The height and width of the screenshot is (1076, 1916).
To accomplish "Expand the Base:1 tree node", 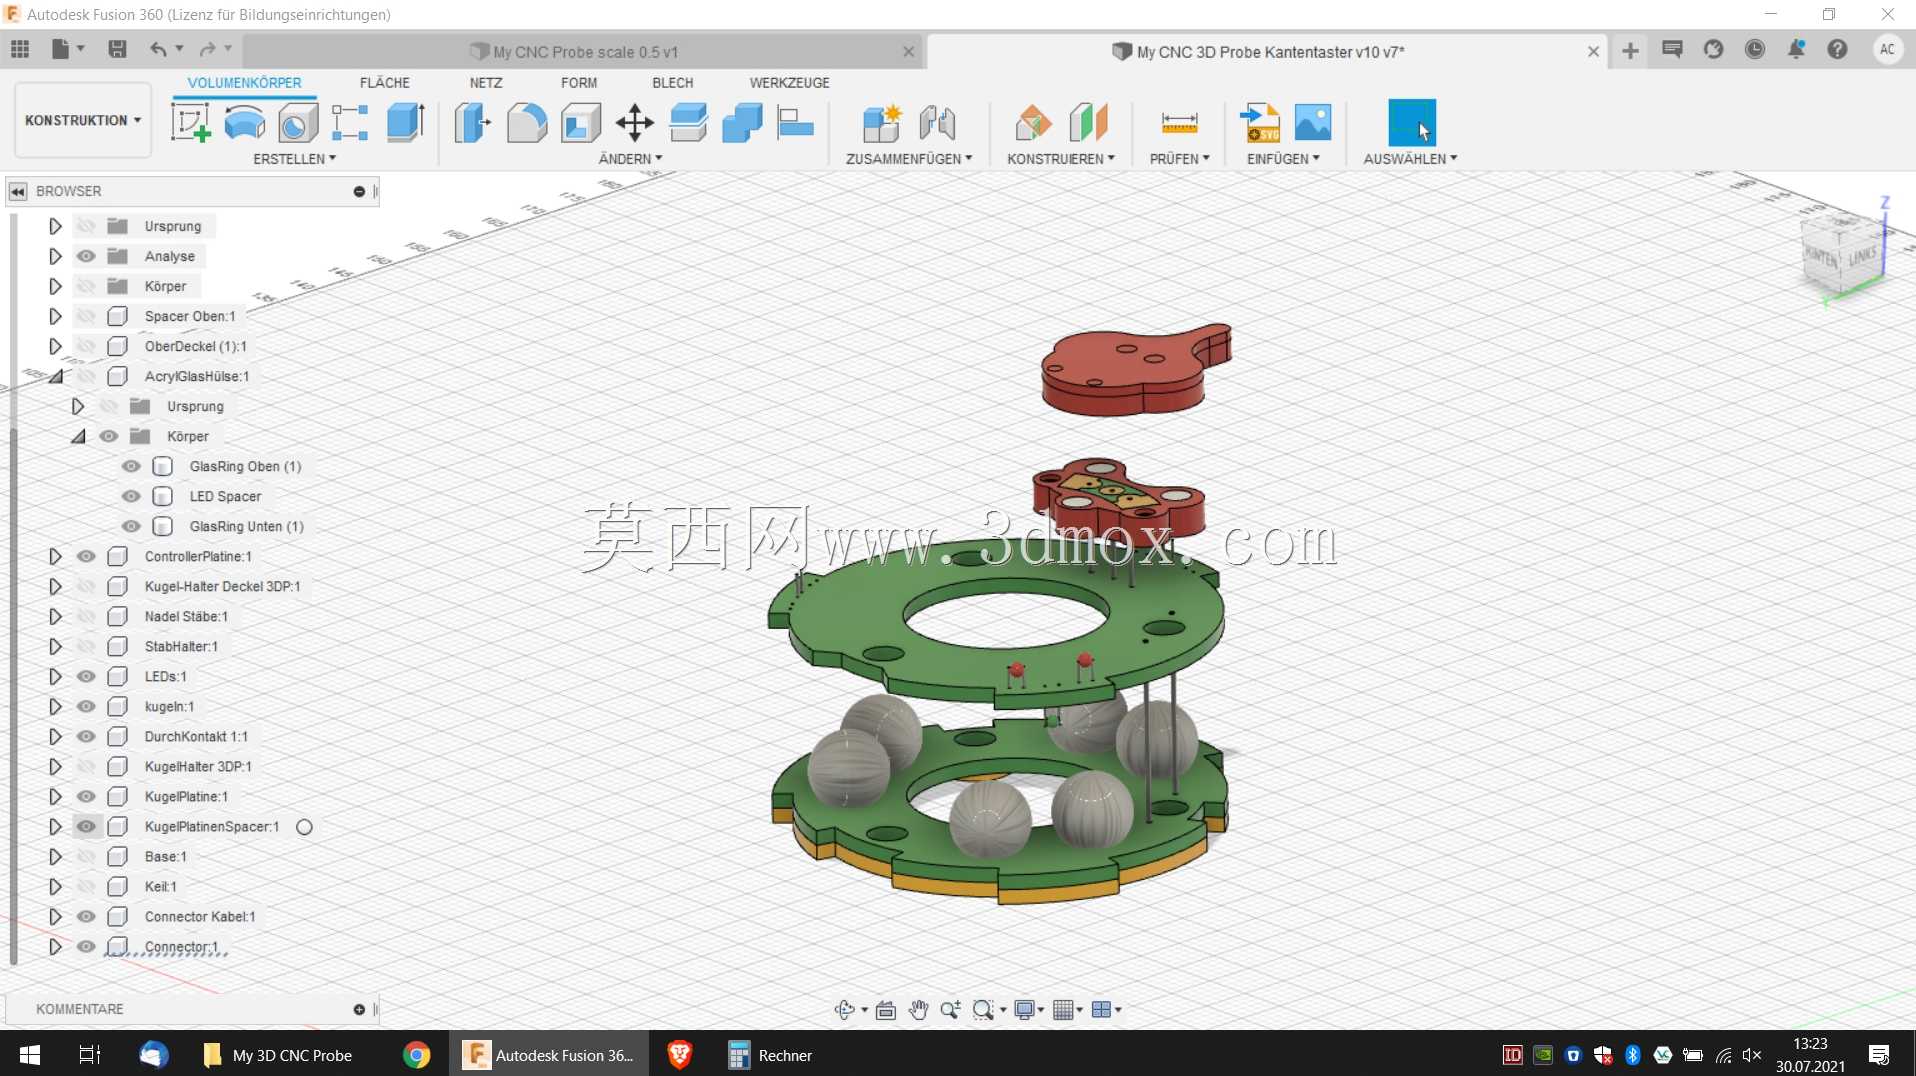I will (x=55, y=856).
